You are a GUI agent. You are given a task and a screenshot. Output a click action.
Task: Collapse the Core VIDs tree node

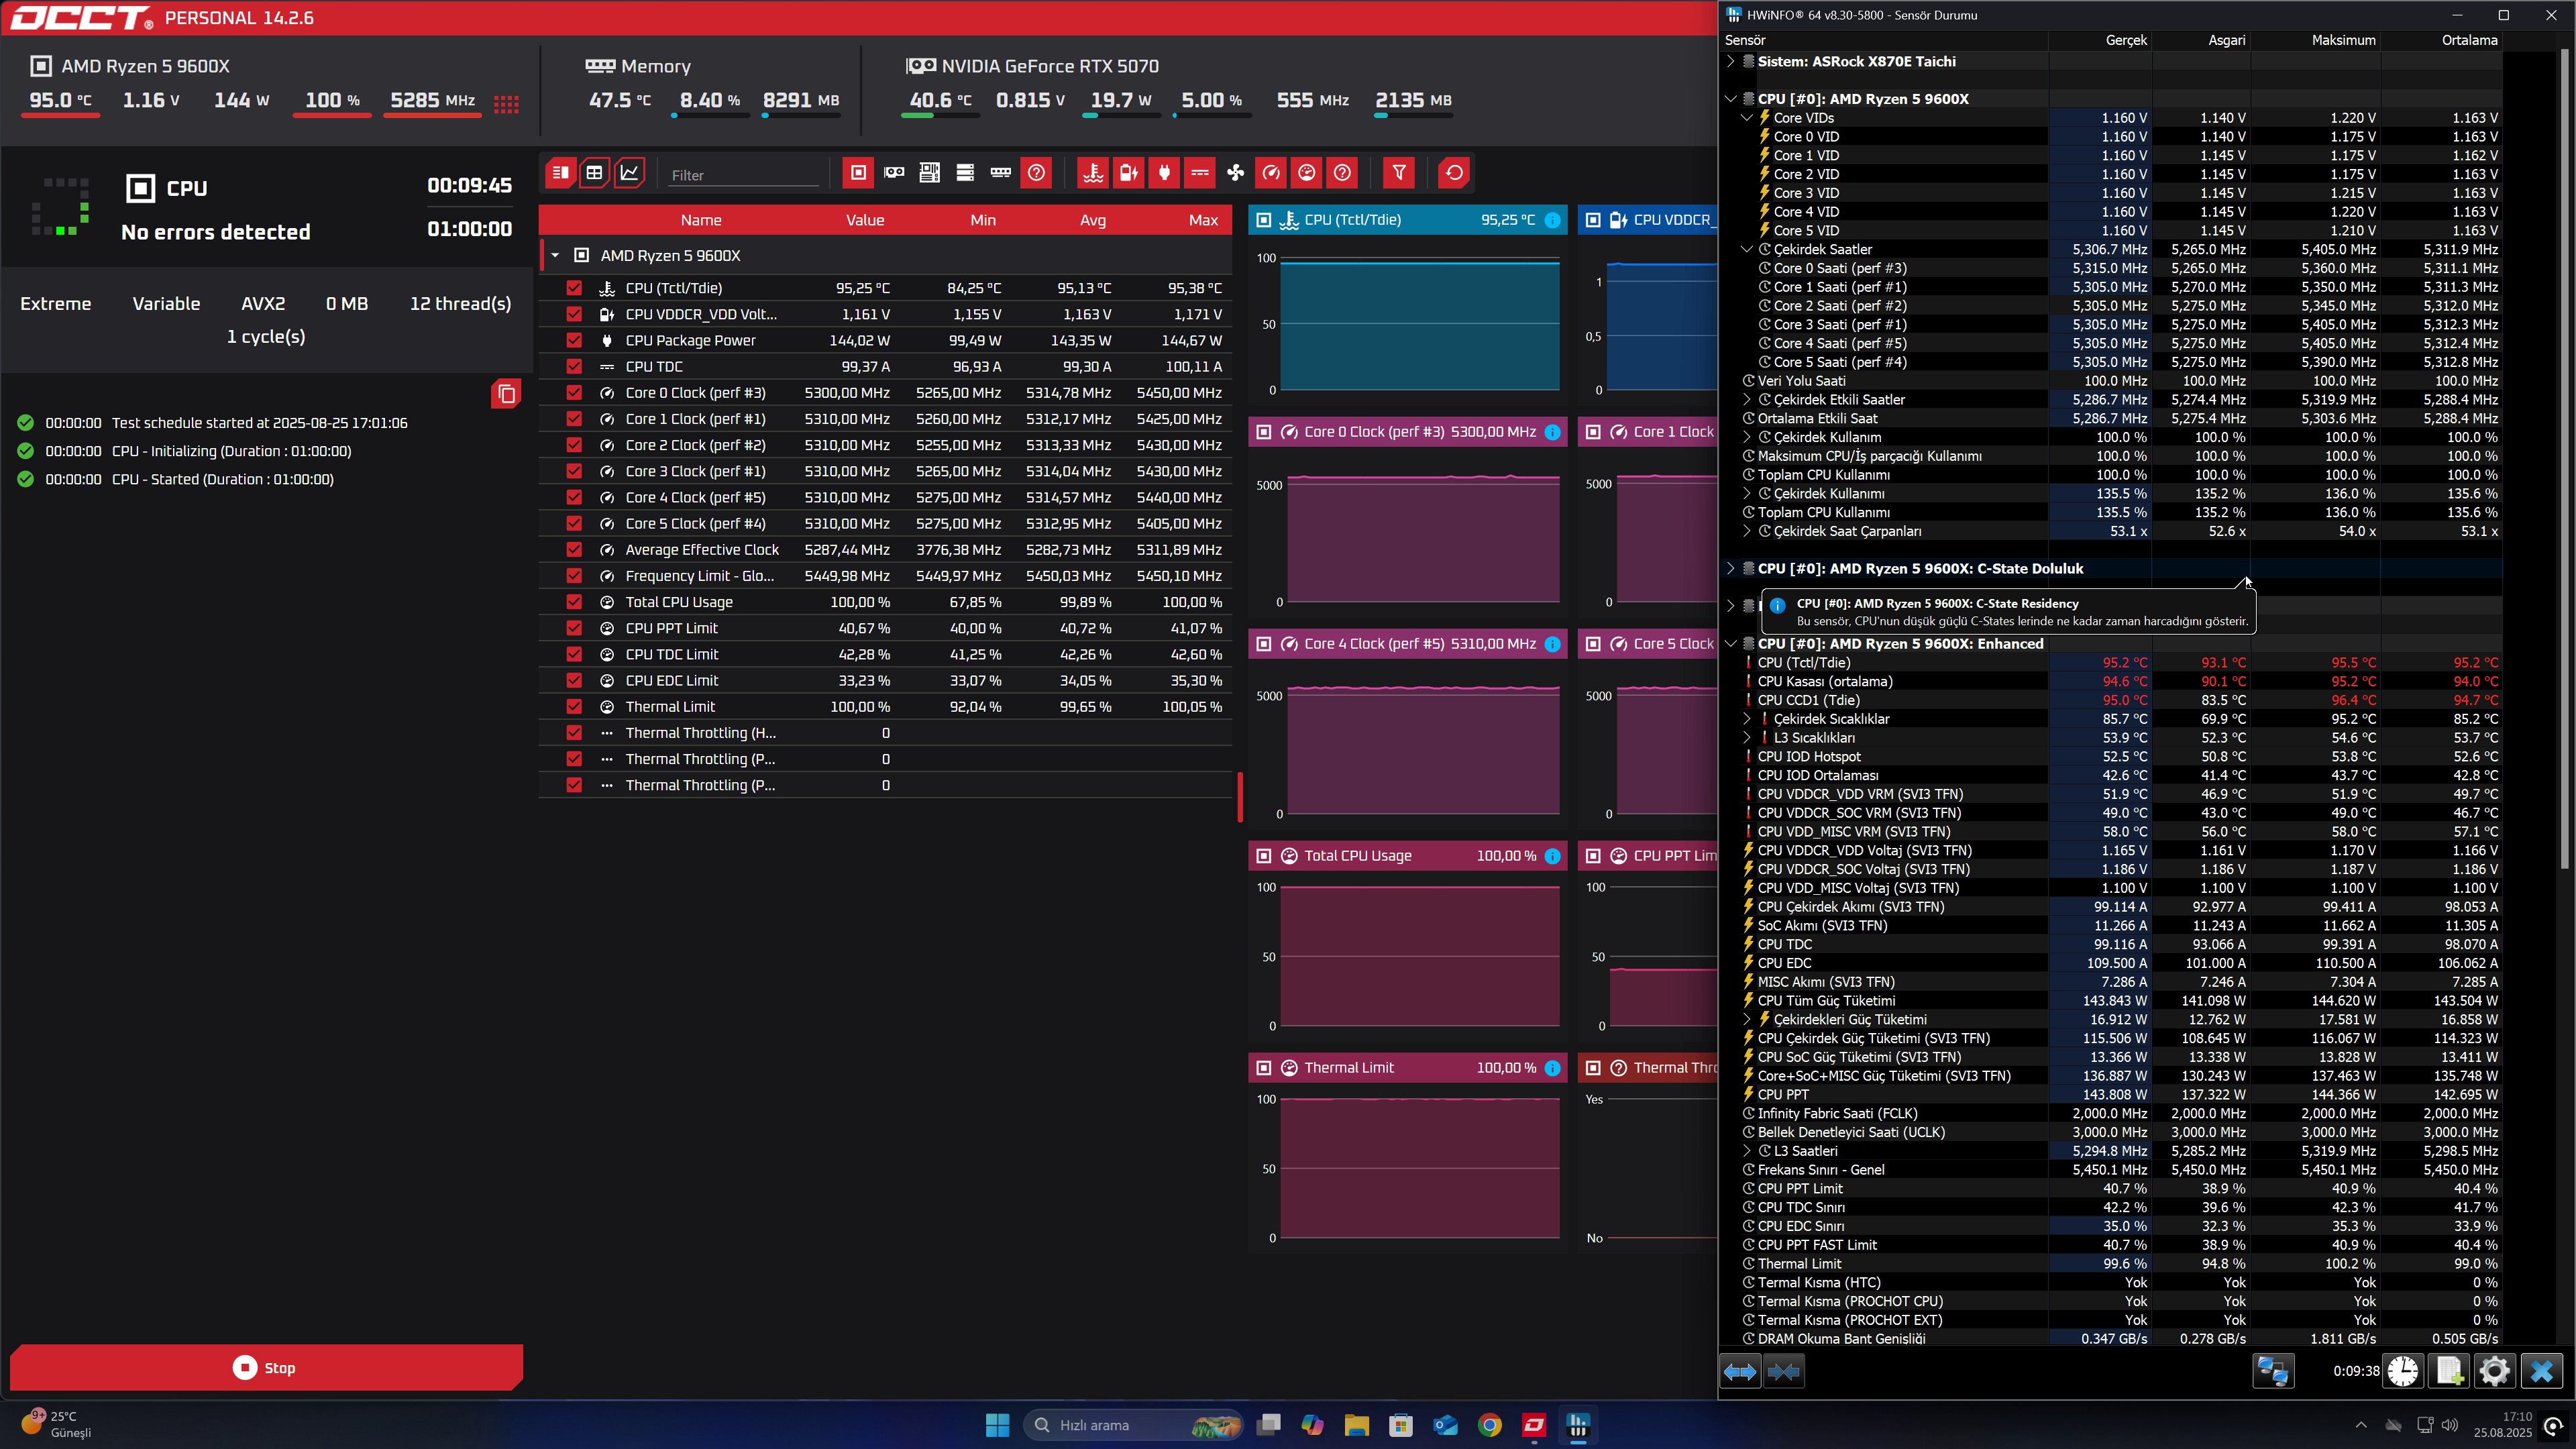tap(1746, 117)
